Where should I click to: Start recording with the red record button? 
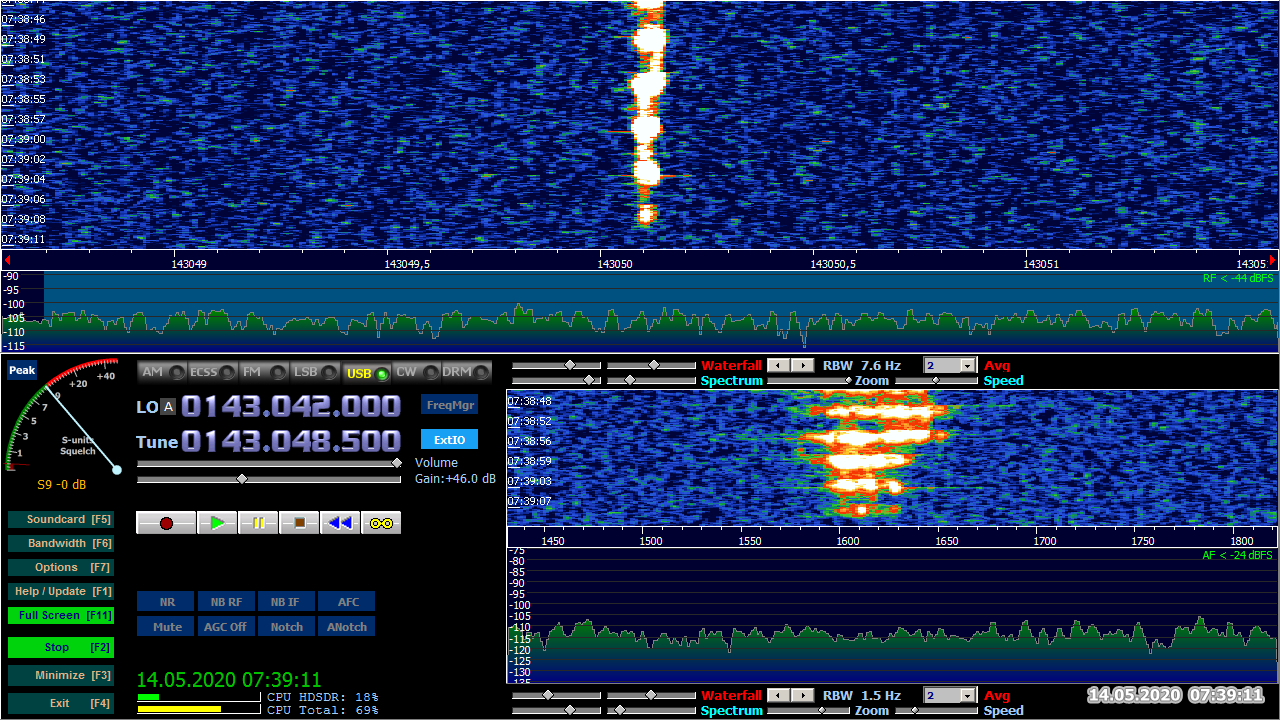[x=166, y=523]
